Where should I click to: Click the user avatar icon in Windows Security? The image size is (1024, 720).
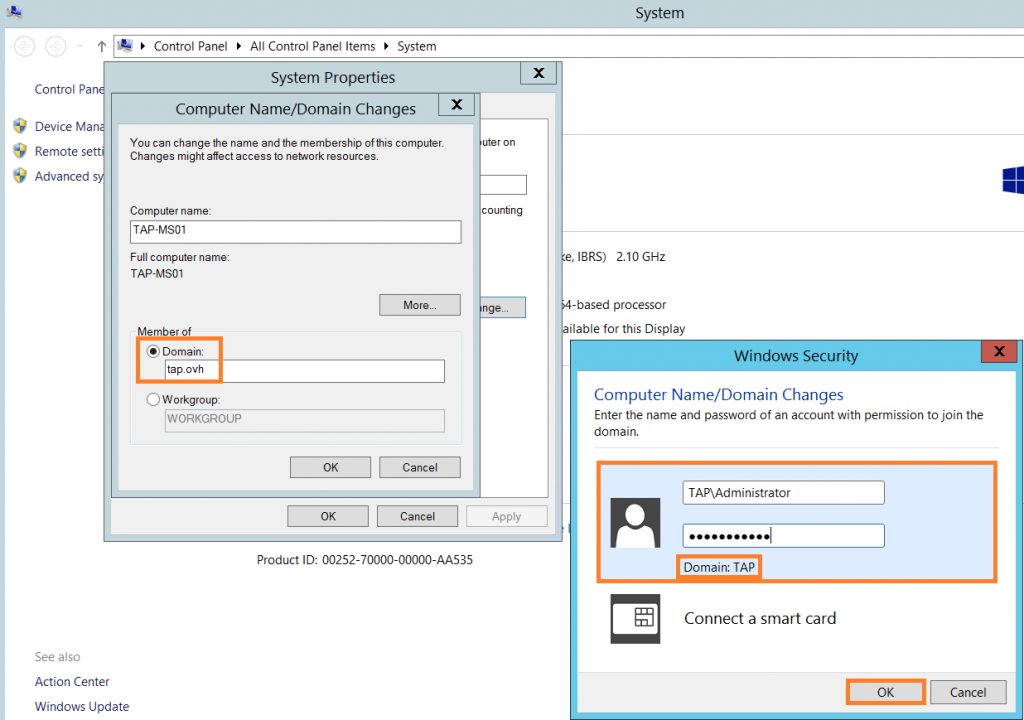(635, 523)
